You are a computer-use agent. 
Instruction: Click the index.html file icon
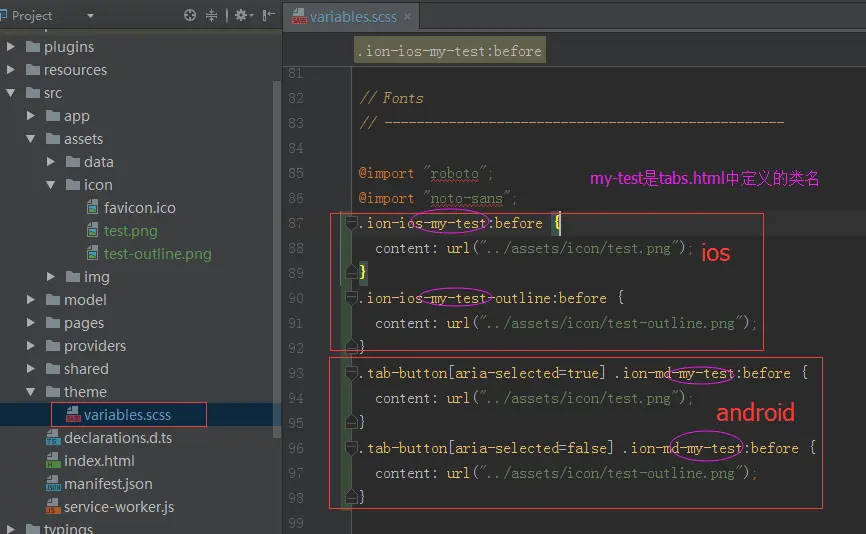point(53,461)
